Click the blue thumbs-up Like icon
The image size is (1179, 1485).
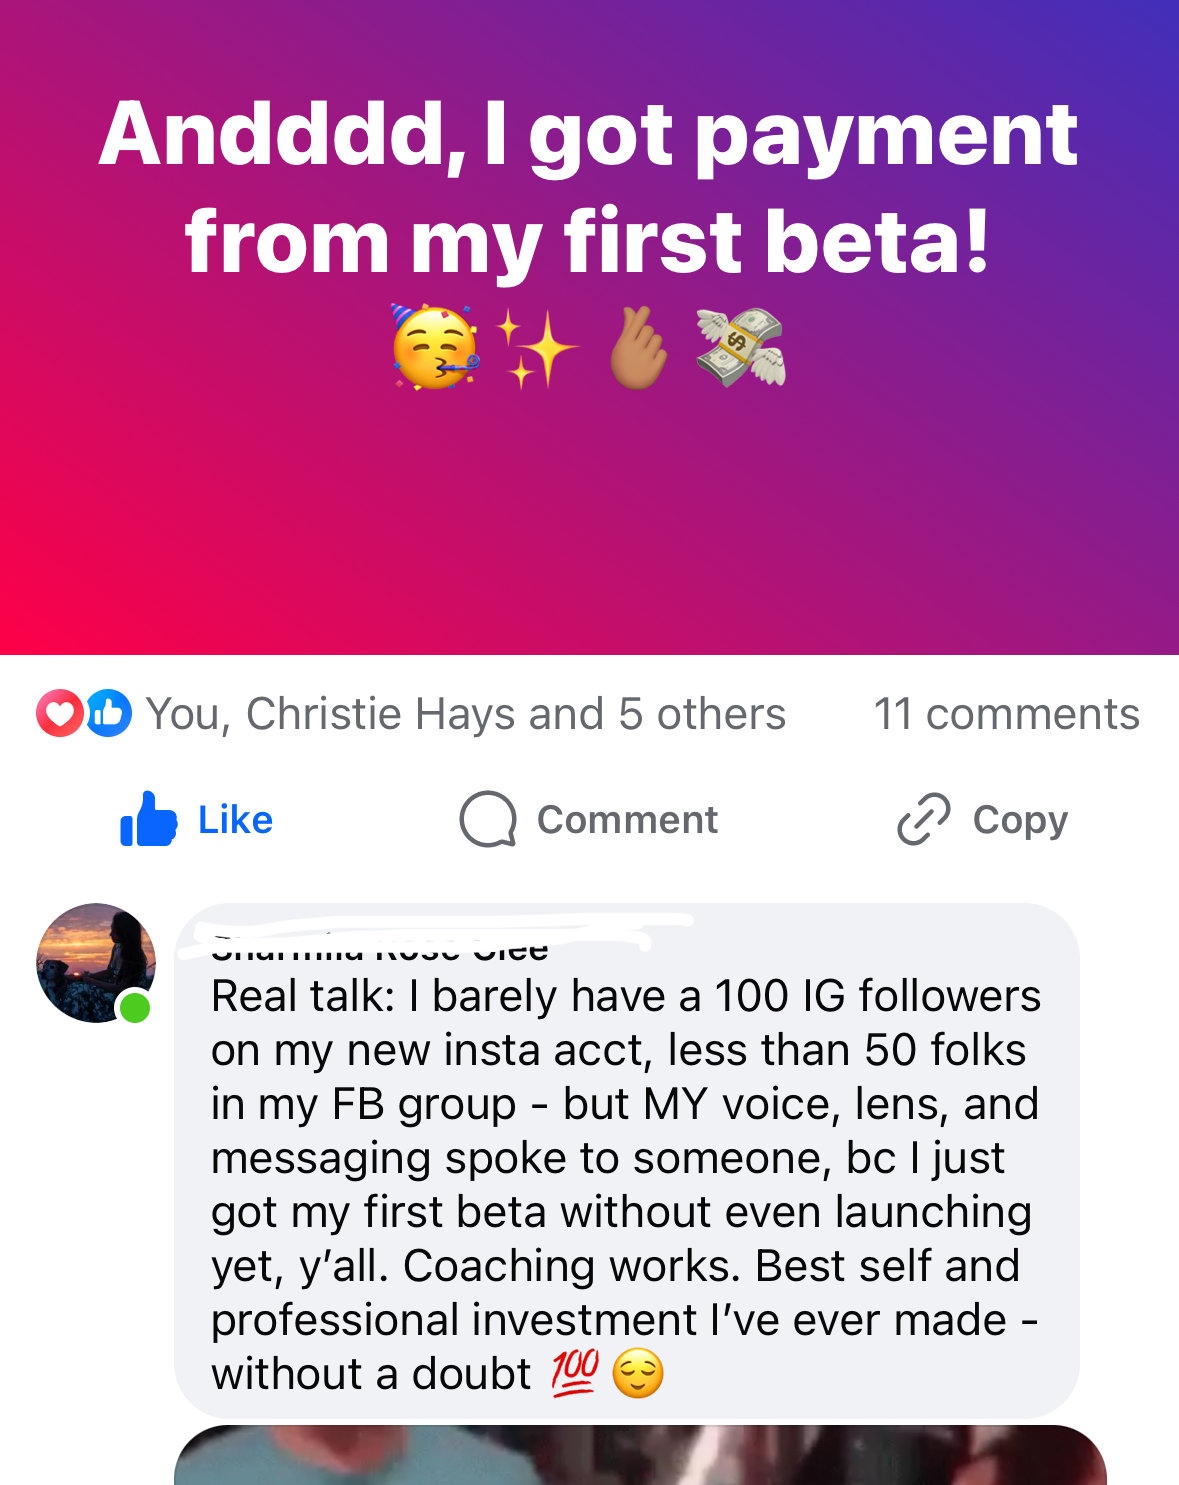[x=148, y=820]
